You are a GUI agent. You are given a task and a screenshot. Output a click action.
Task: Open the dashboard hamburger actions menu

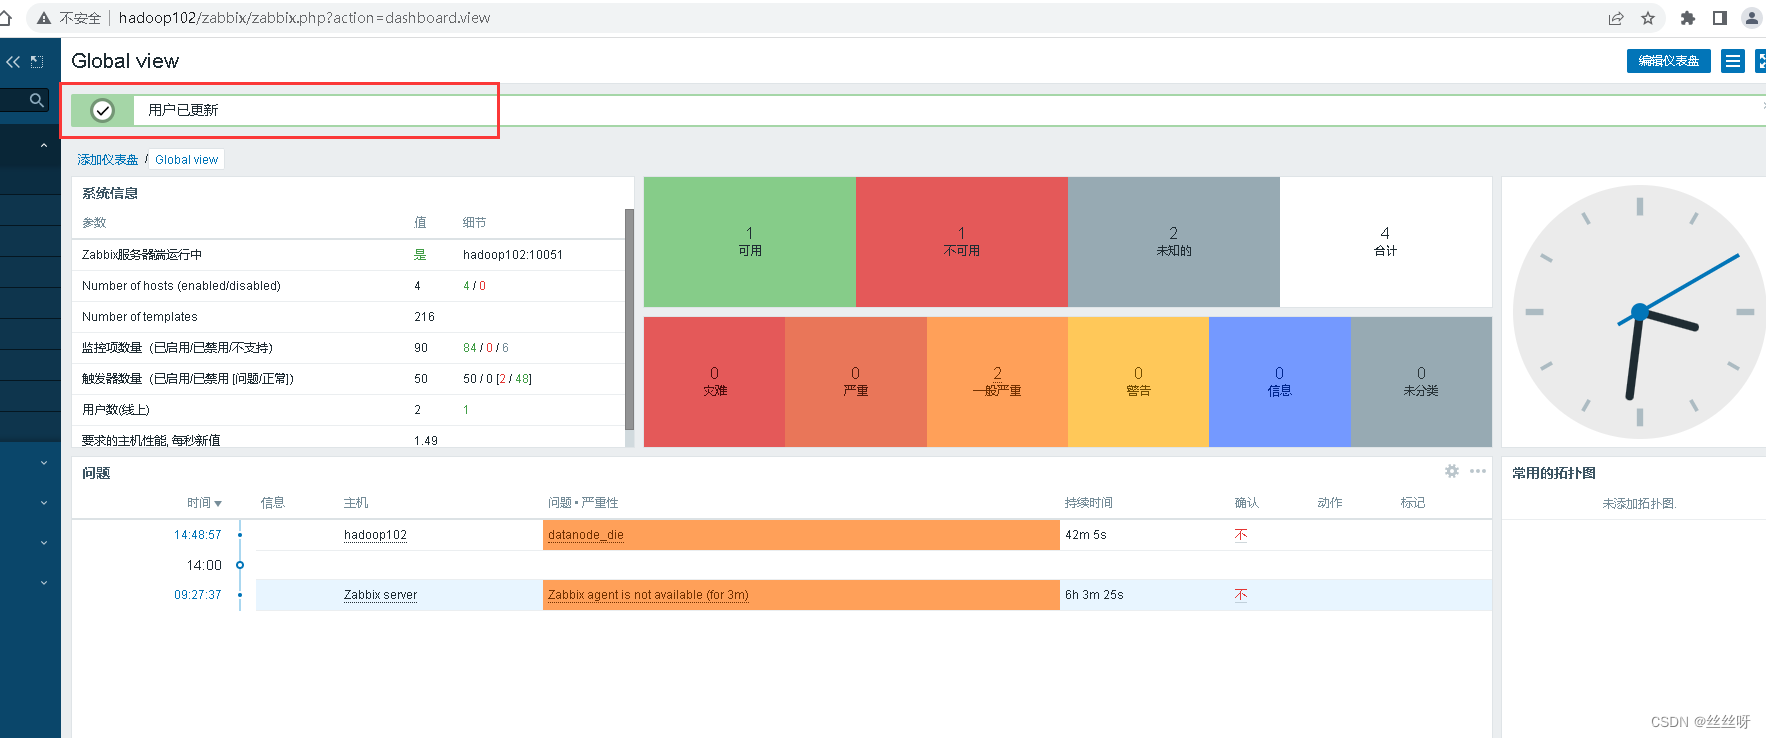pos(1733,61)
